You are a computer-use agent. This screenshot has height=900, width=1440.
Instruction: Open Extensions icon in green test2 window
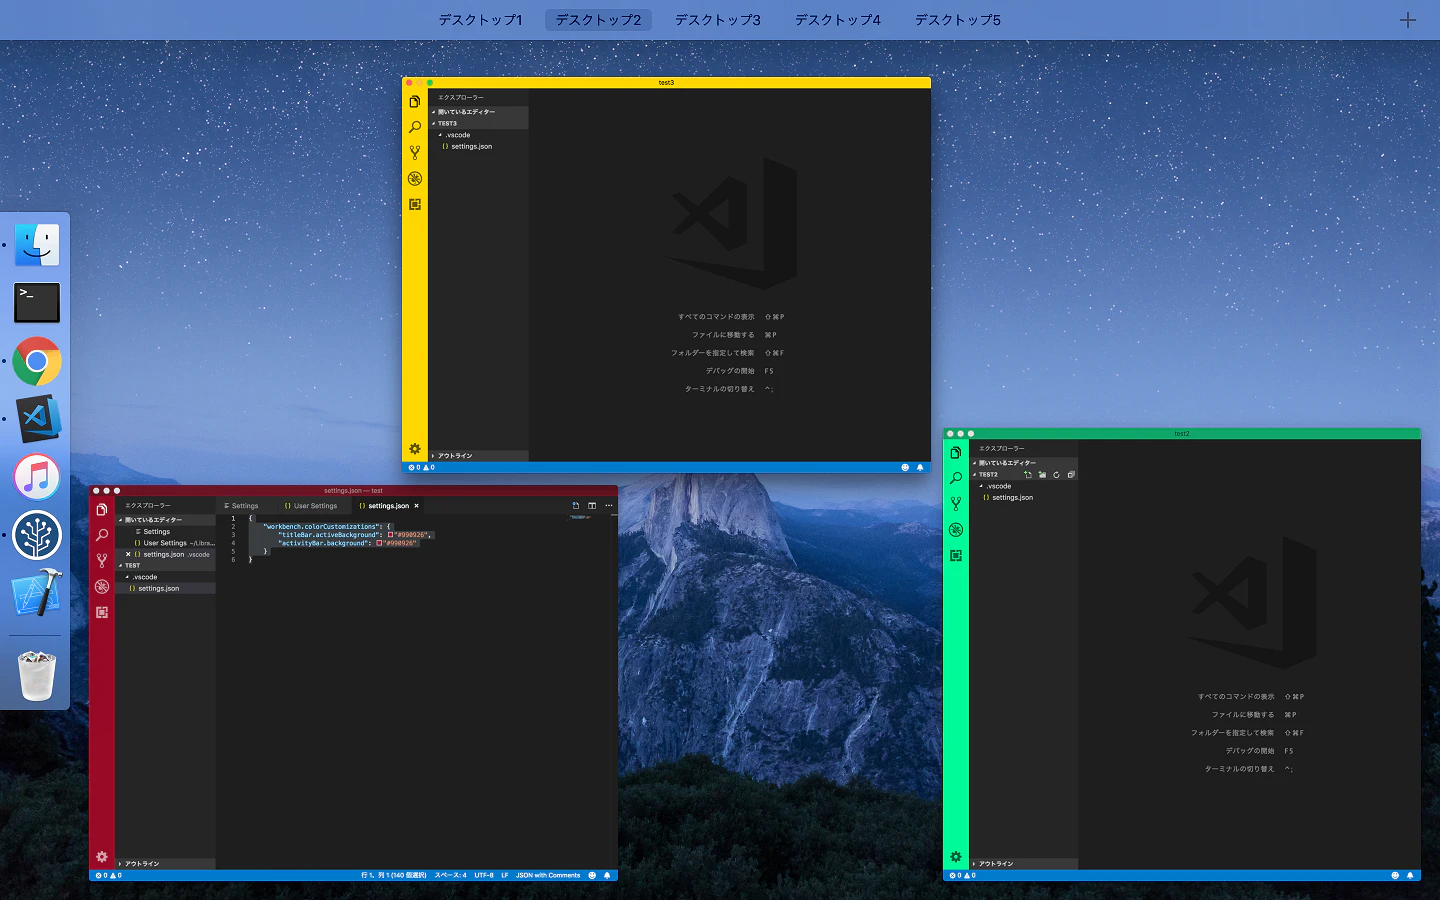pyautogui.click(x=956, y=555)
